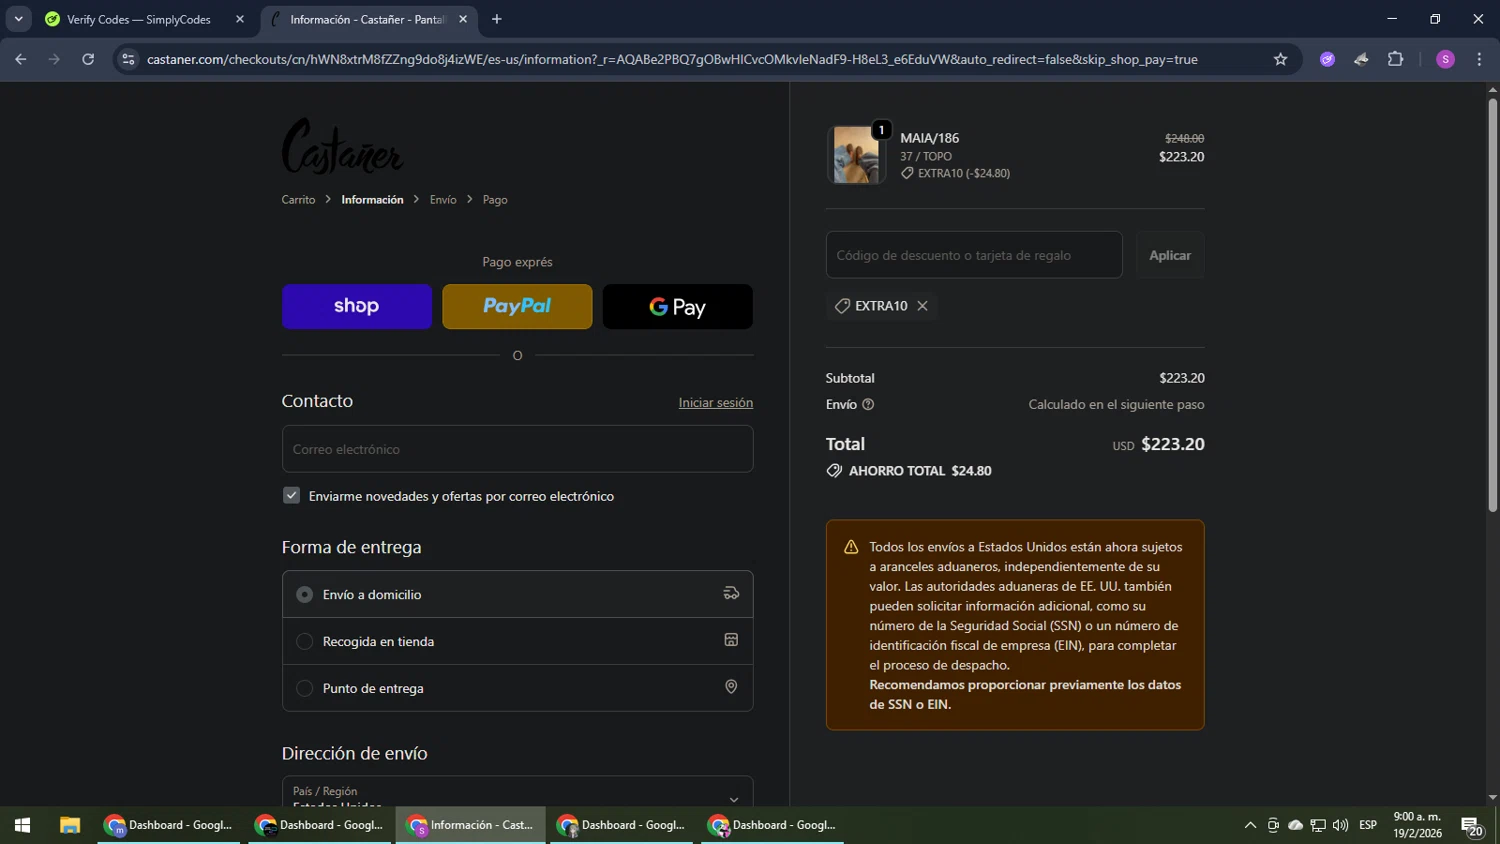Focus the Correo electrónico field

(517, 449)
